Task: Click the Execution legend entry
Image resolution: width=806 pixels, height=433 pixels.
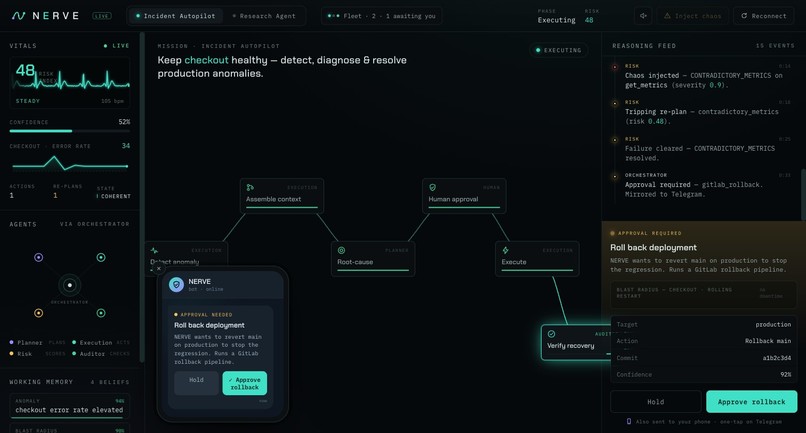Action: [101, 342]
